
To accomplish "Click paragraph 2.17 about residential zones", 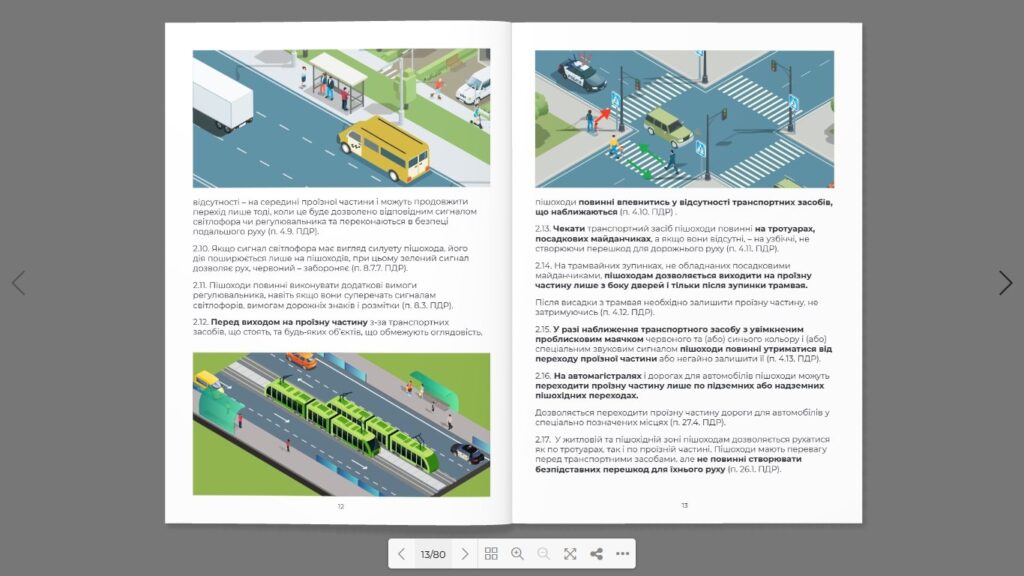I will (x=684, y=453).
